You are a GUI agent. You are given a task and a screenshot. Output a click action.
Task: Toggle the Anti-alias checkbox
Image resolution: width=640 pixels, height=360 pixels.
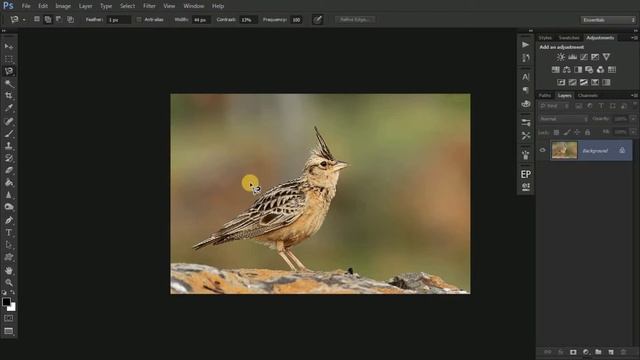point(139,20)
